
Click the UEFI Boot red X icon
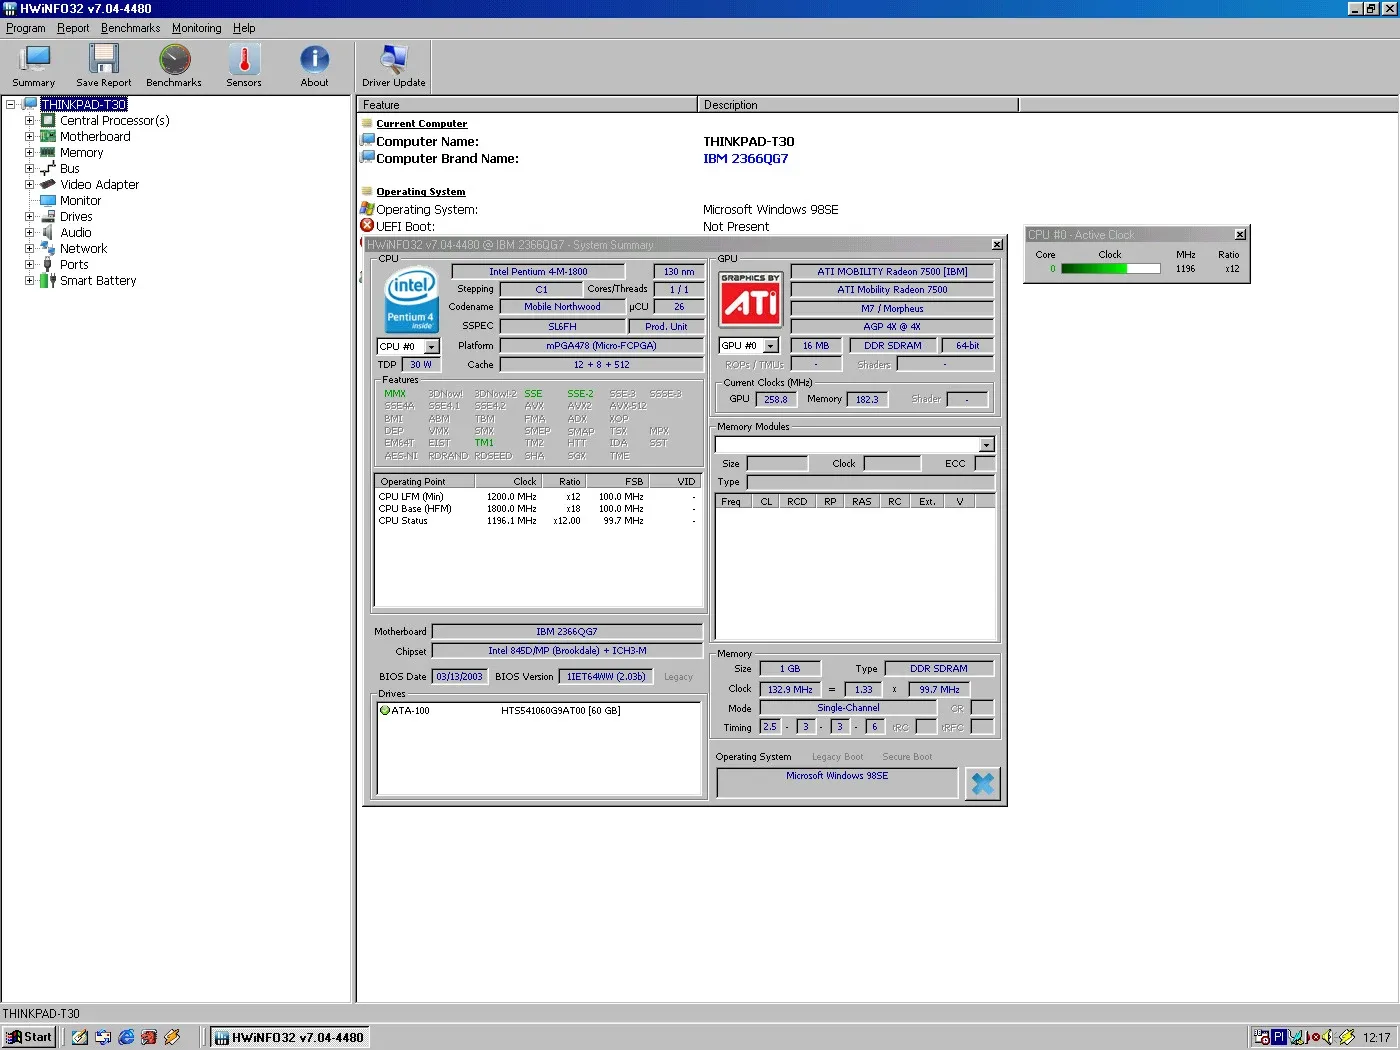367,225
